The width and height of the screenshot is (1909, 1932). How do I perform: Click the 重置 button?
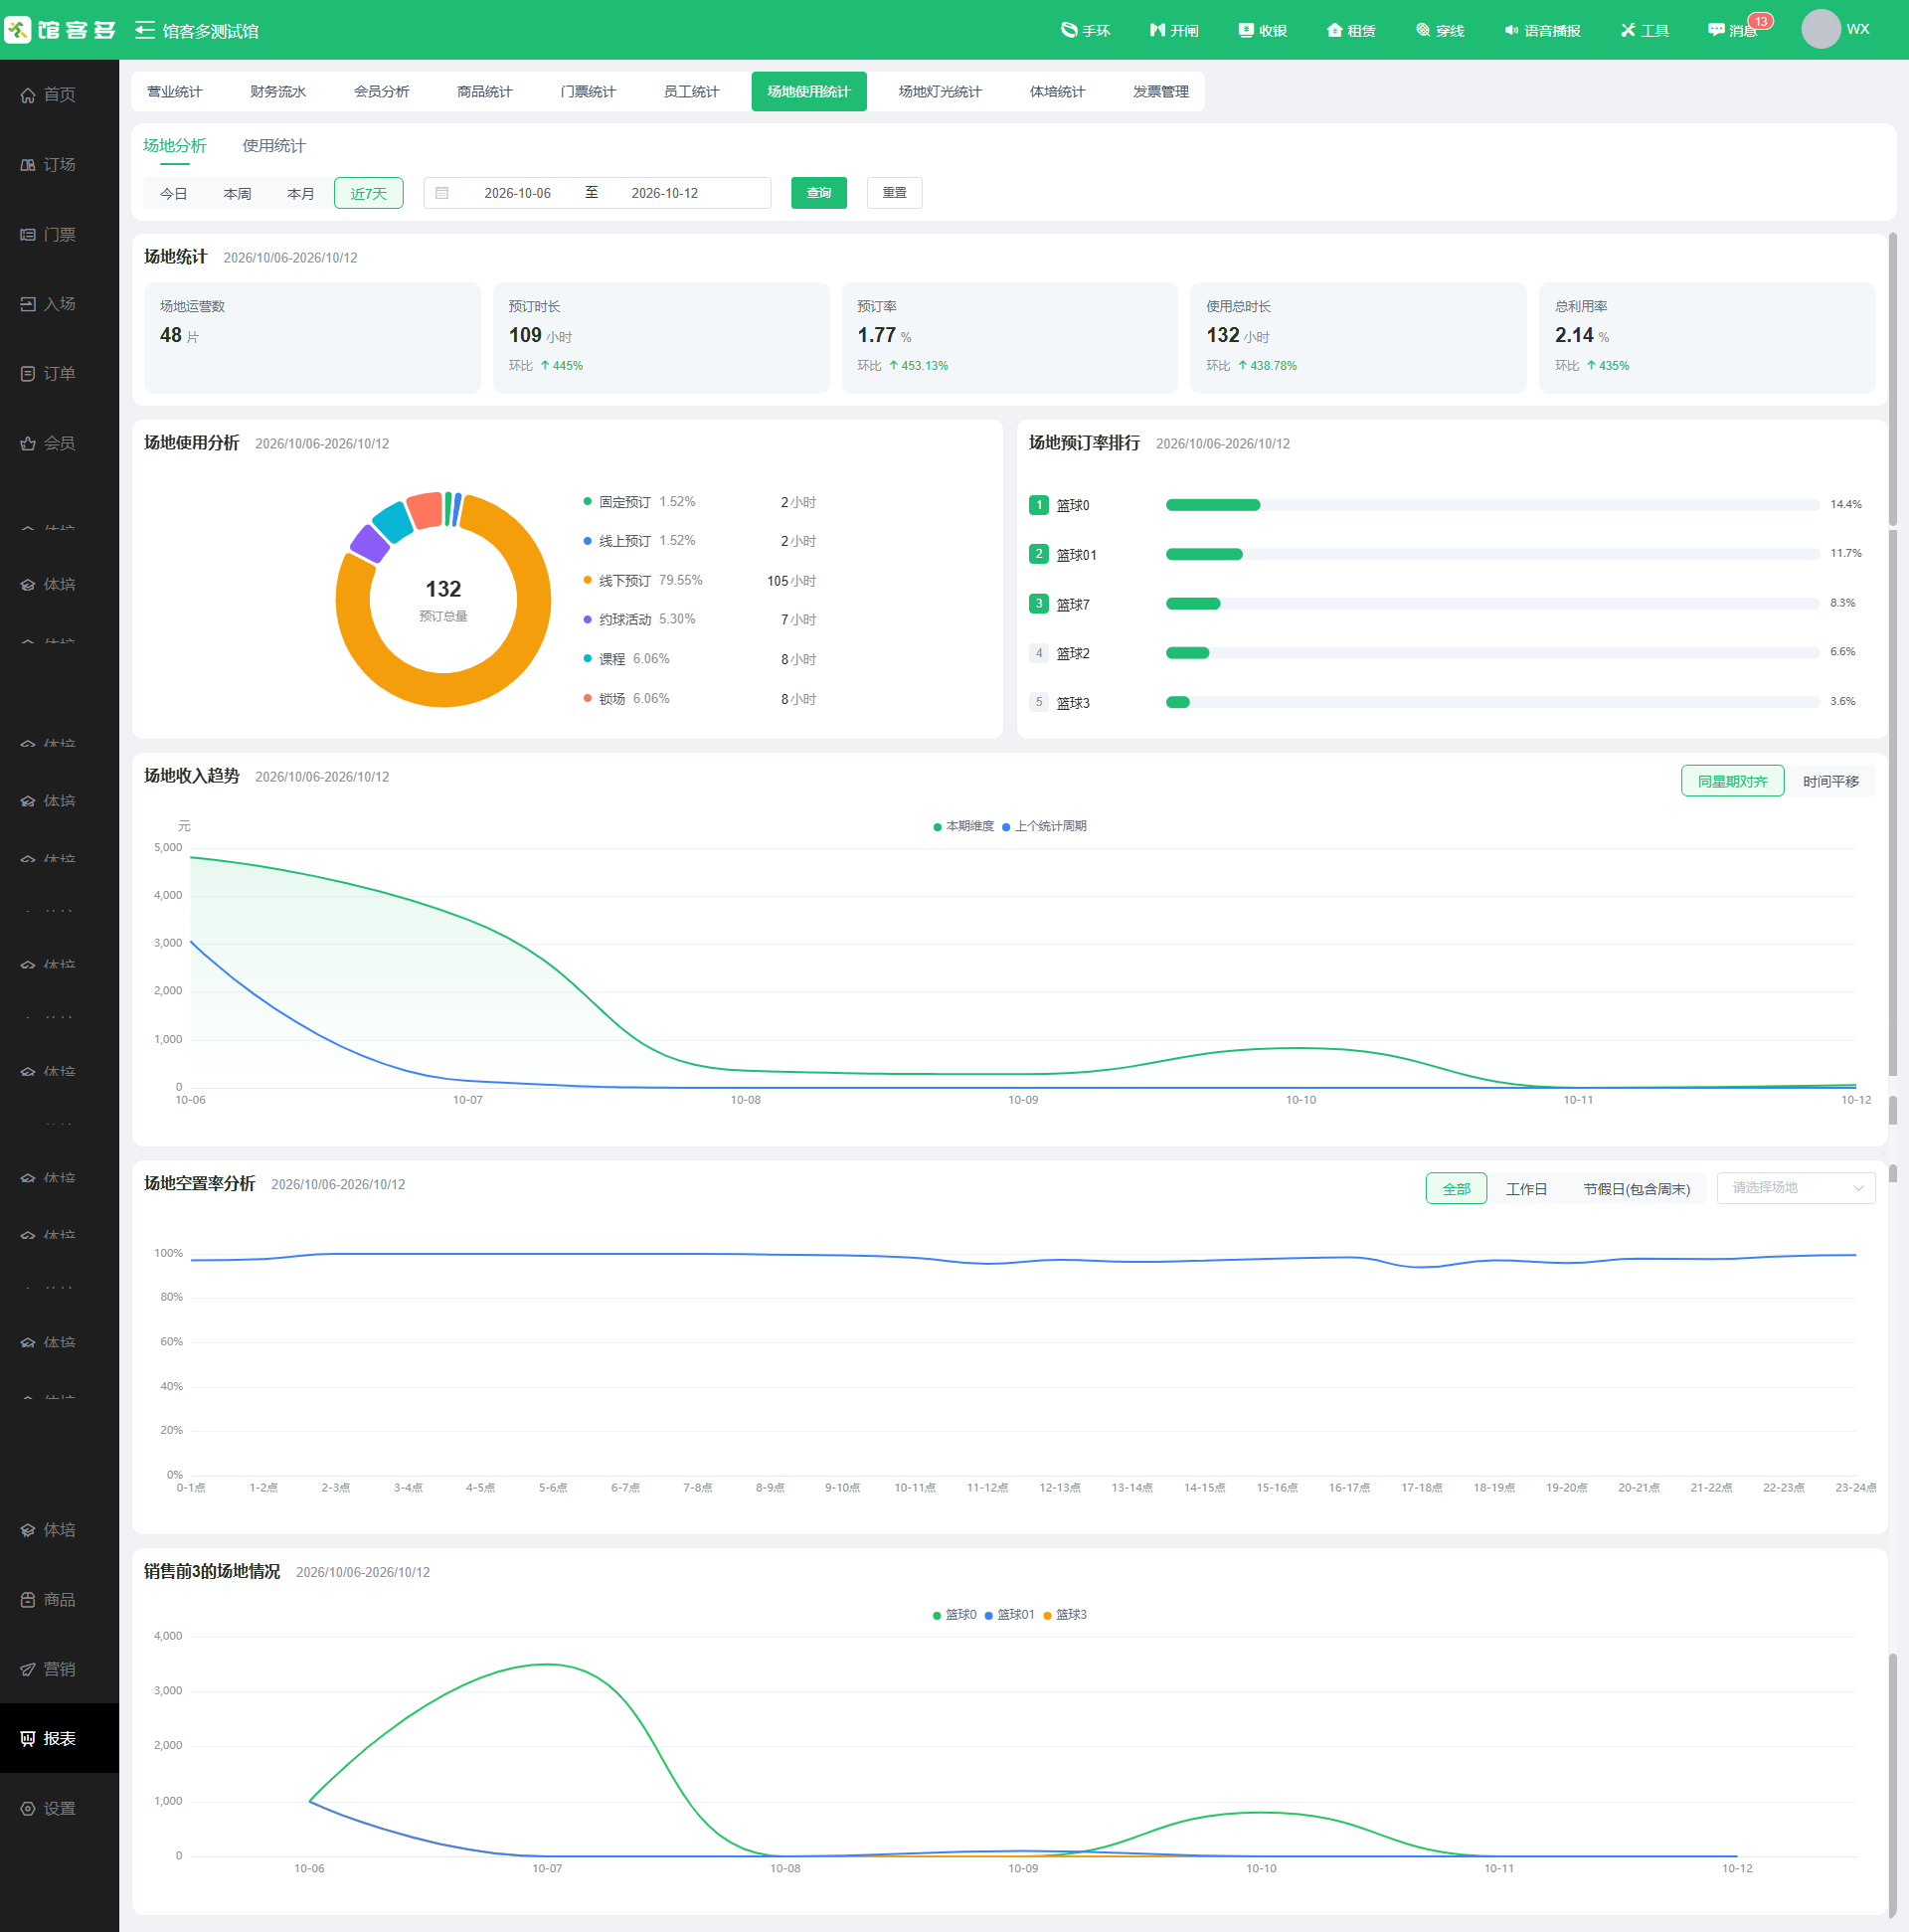(x=894, y=193)
